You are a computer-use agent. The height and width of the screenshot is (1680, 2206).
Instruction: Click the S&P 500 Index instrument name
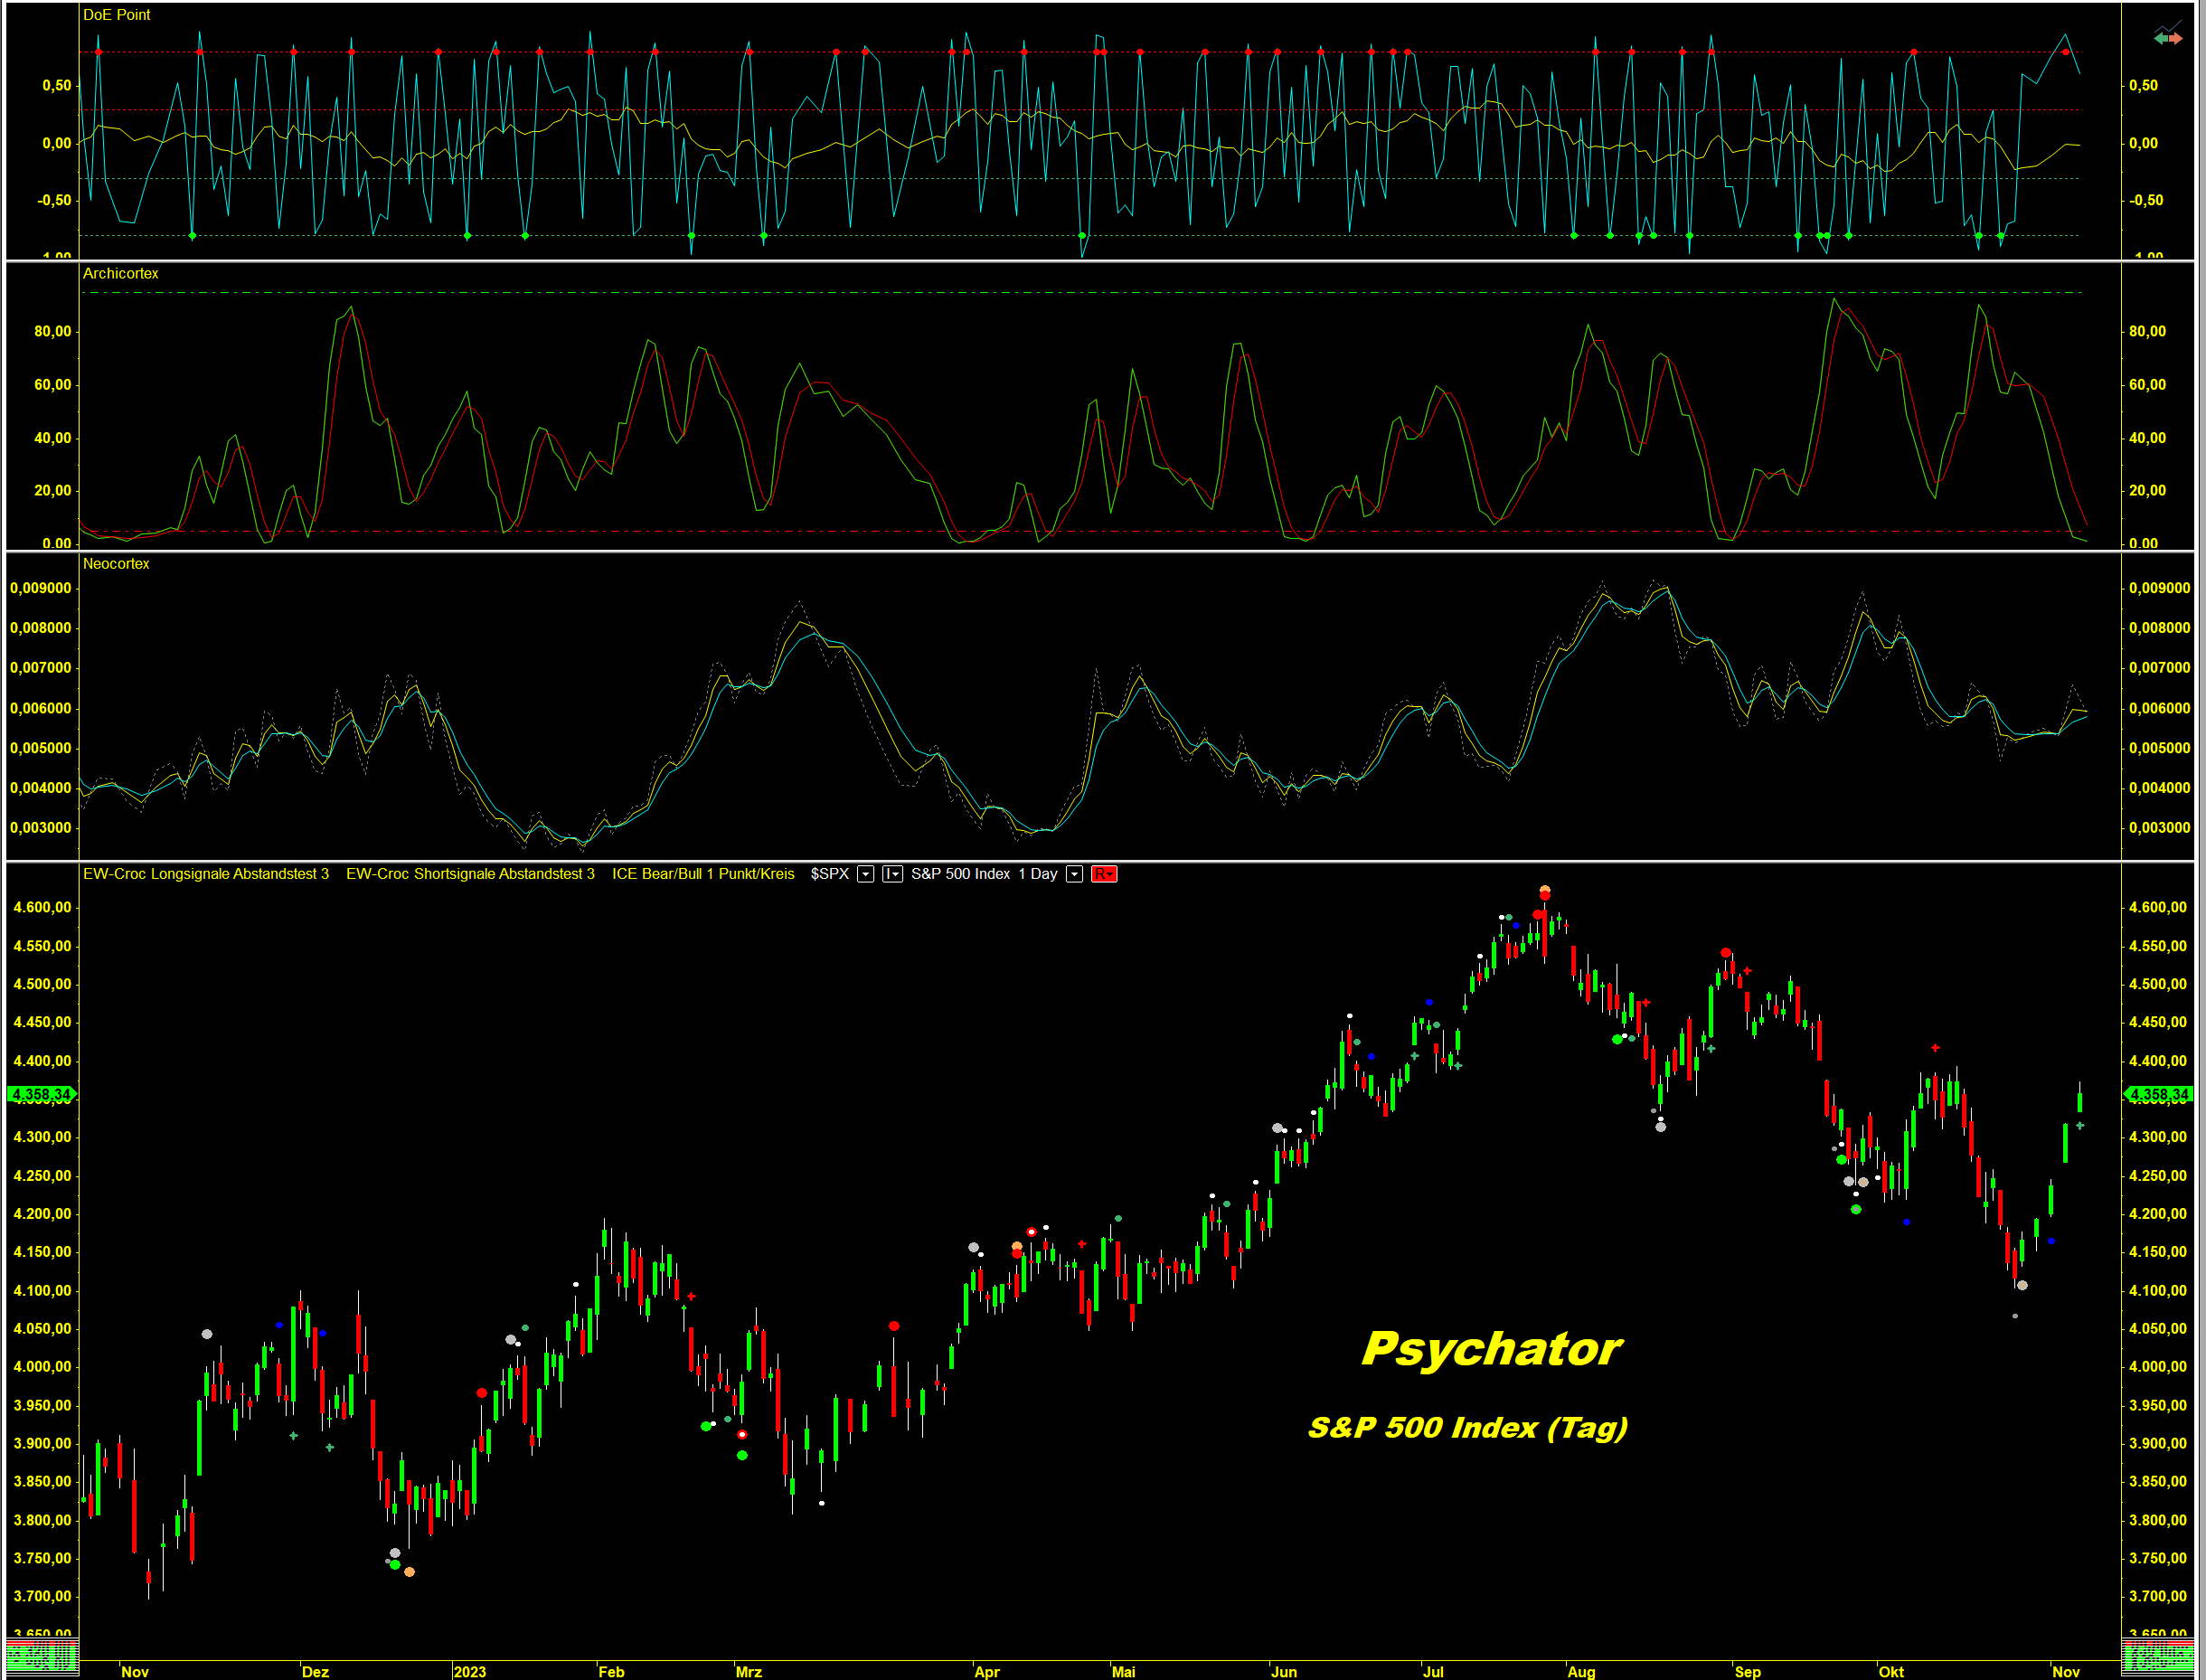960,874
